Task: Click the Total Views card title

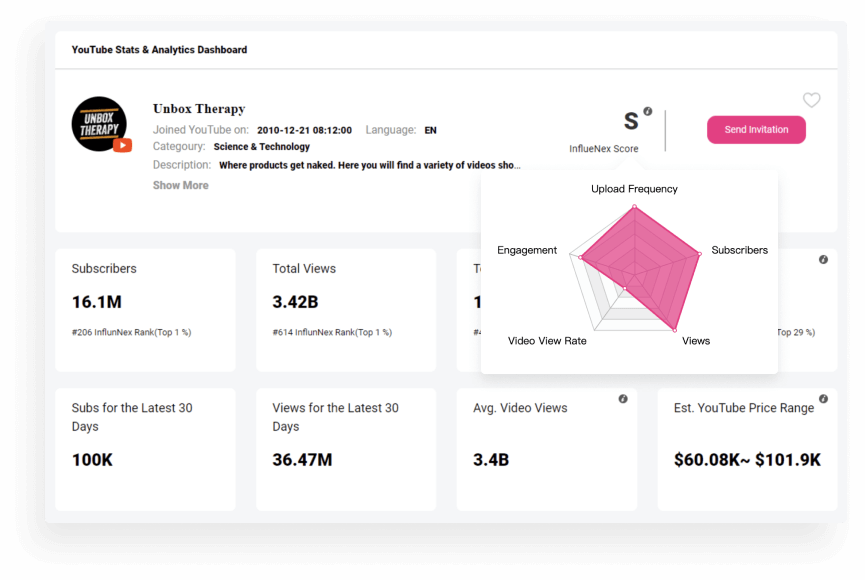Action: coord(304,269)
